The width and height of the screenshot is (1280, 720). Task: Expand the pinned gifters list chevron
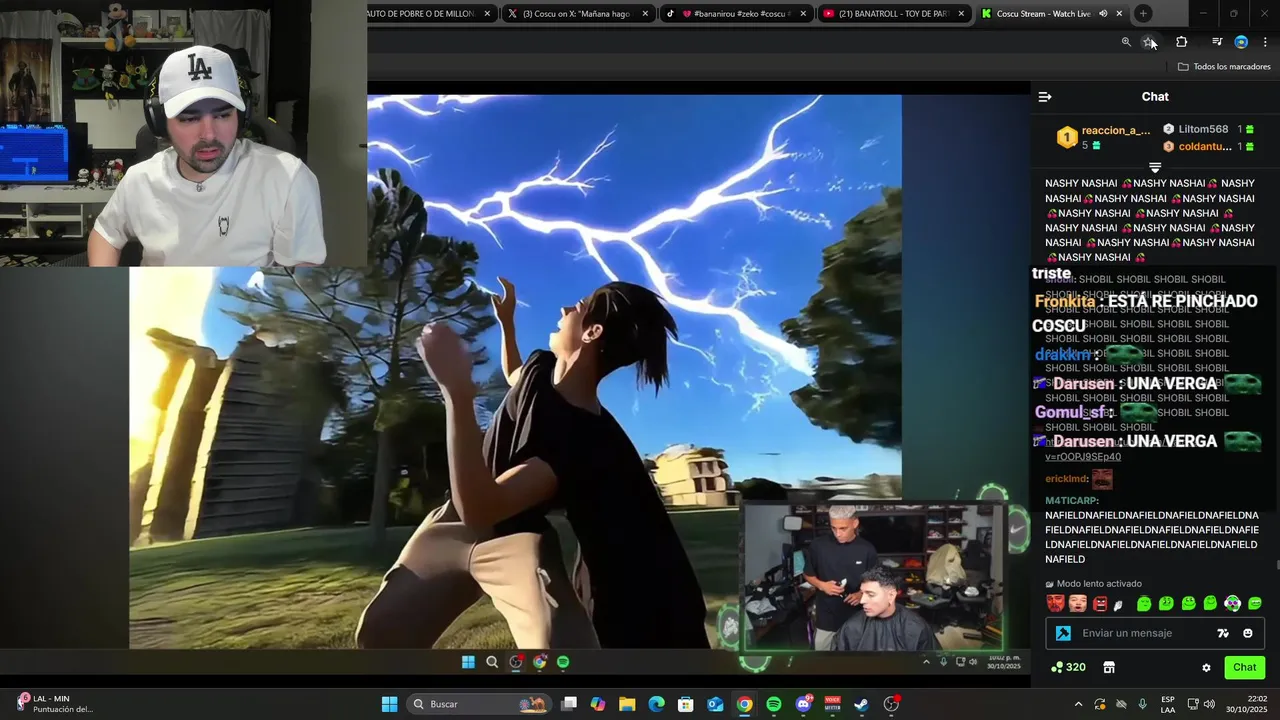[1155, 168]
